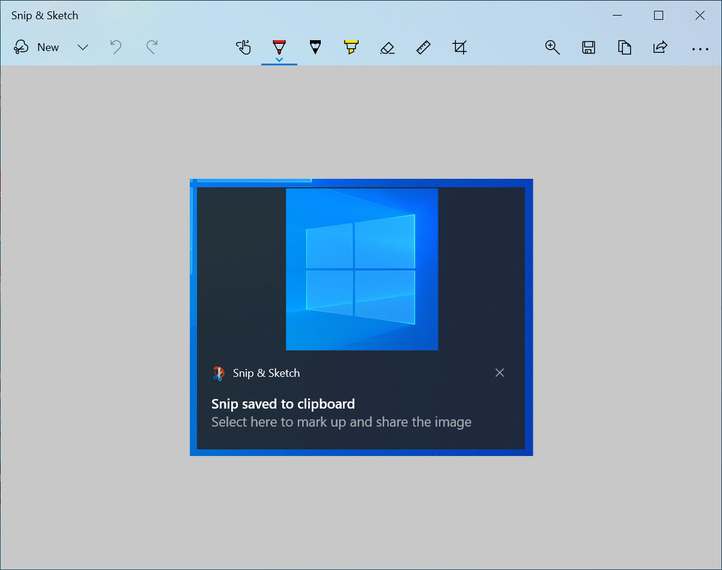The width and height of the screenshot is (722, 570).
Task: Expand the New snip delay dropdown chevron
Action: tap(83, 47)
